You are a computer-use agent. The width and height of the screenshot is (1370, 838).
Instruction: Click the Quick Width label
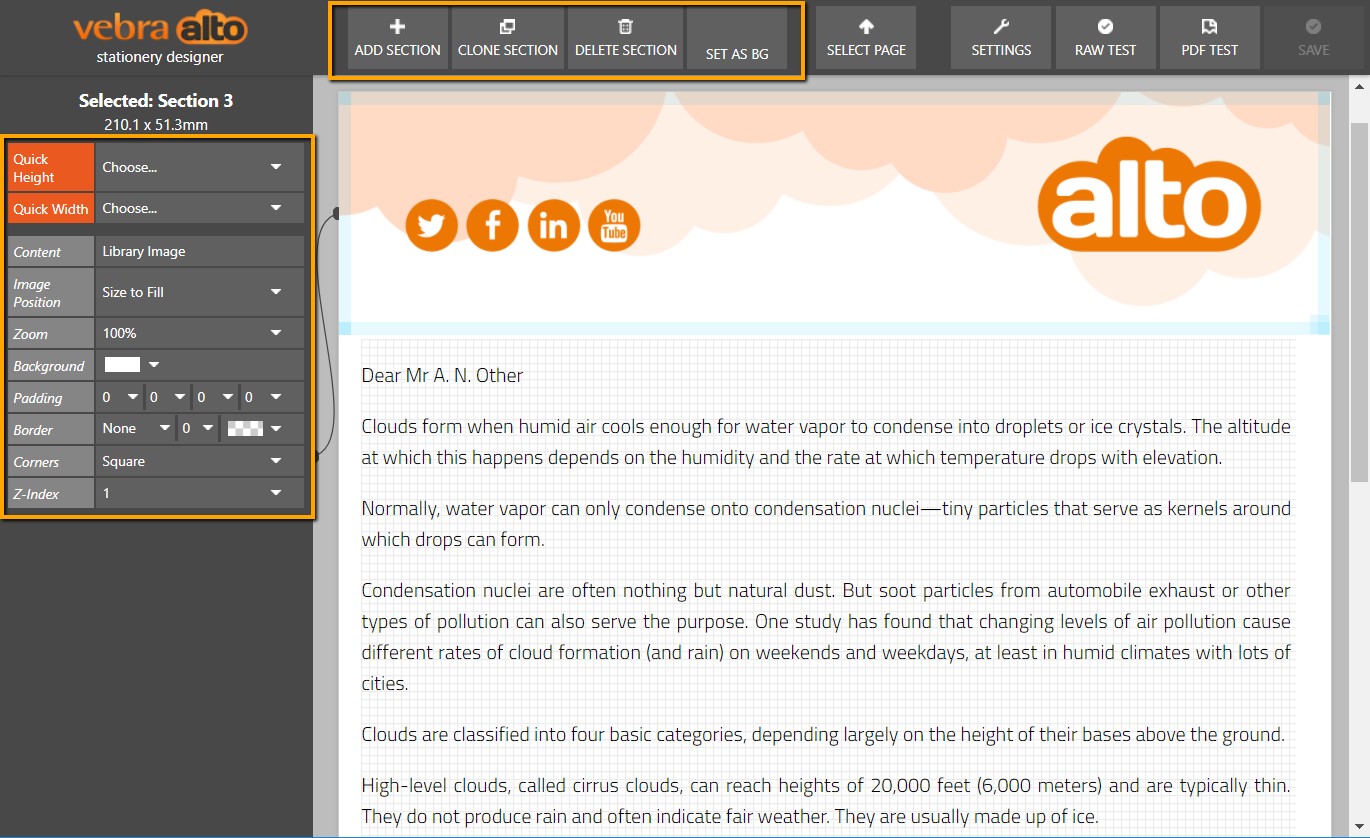coord(51,208)
